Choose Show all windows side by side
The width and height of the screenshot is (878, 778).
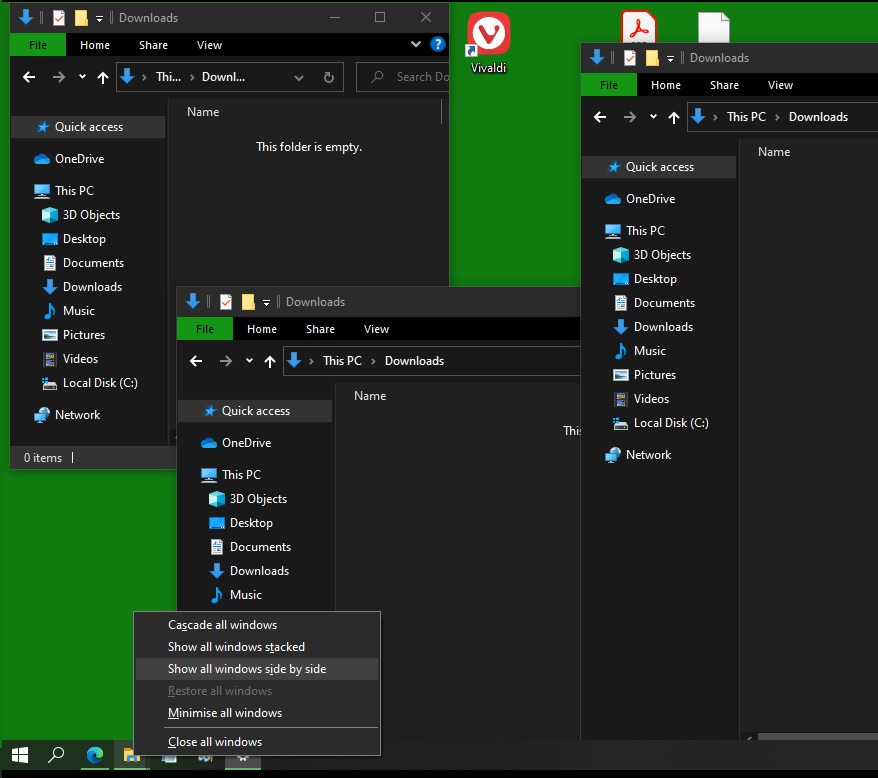(x=257, y=669)
